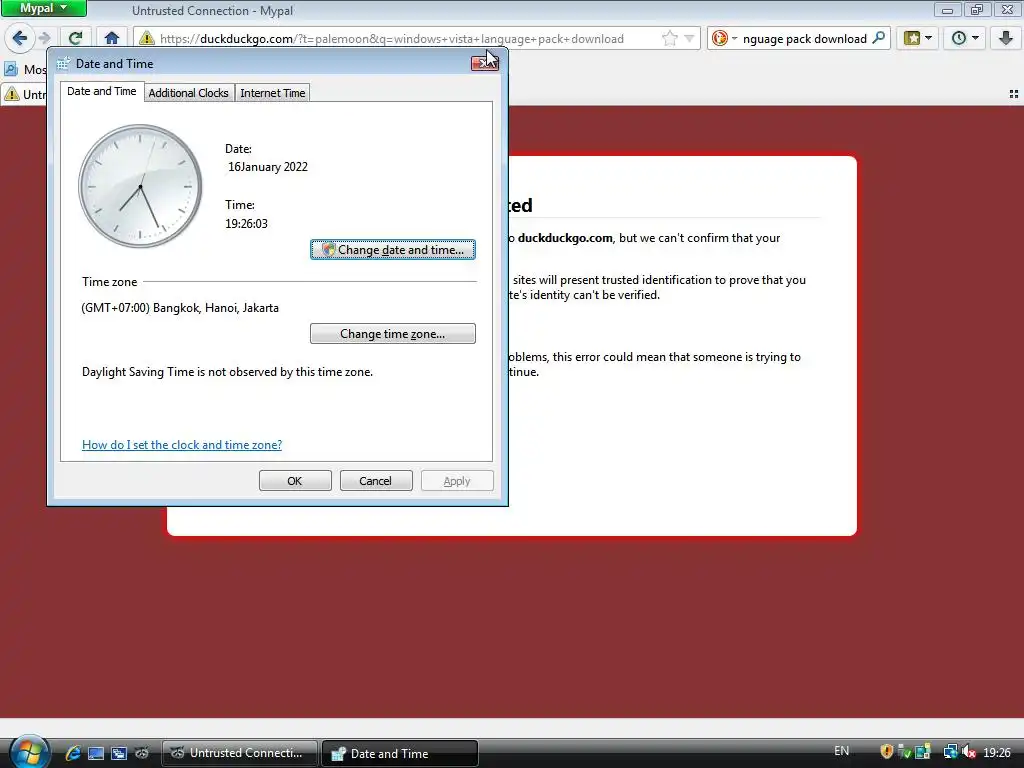Click the Show Desktop quick launch icon
Screen dimensions: 1024x768
click(x=96, y=753)
